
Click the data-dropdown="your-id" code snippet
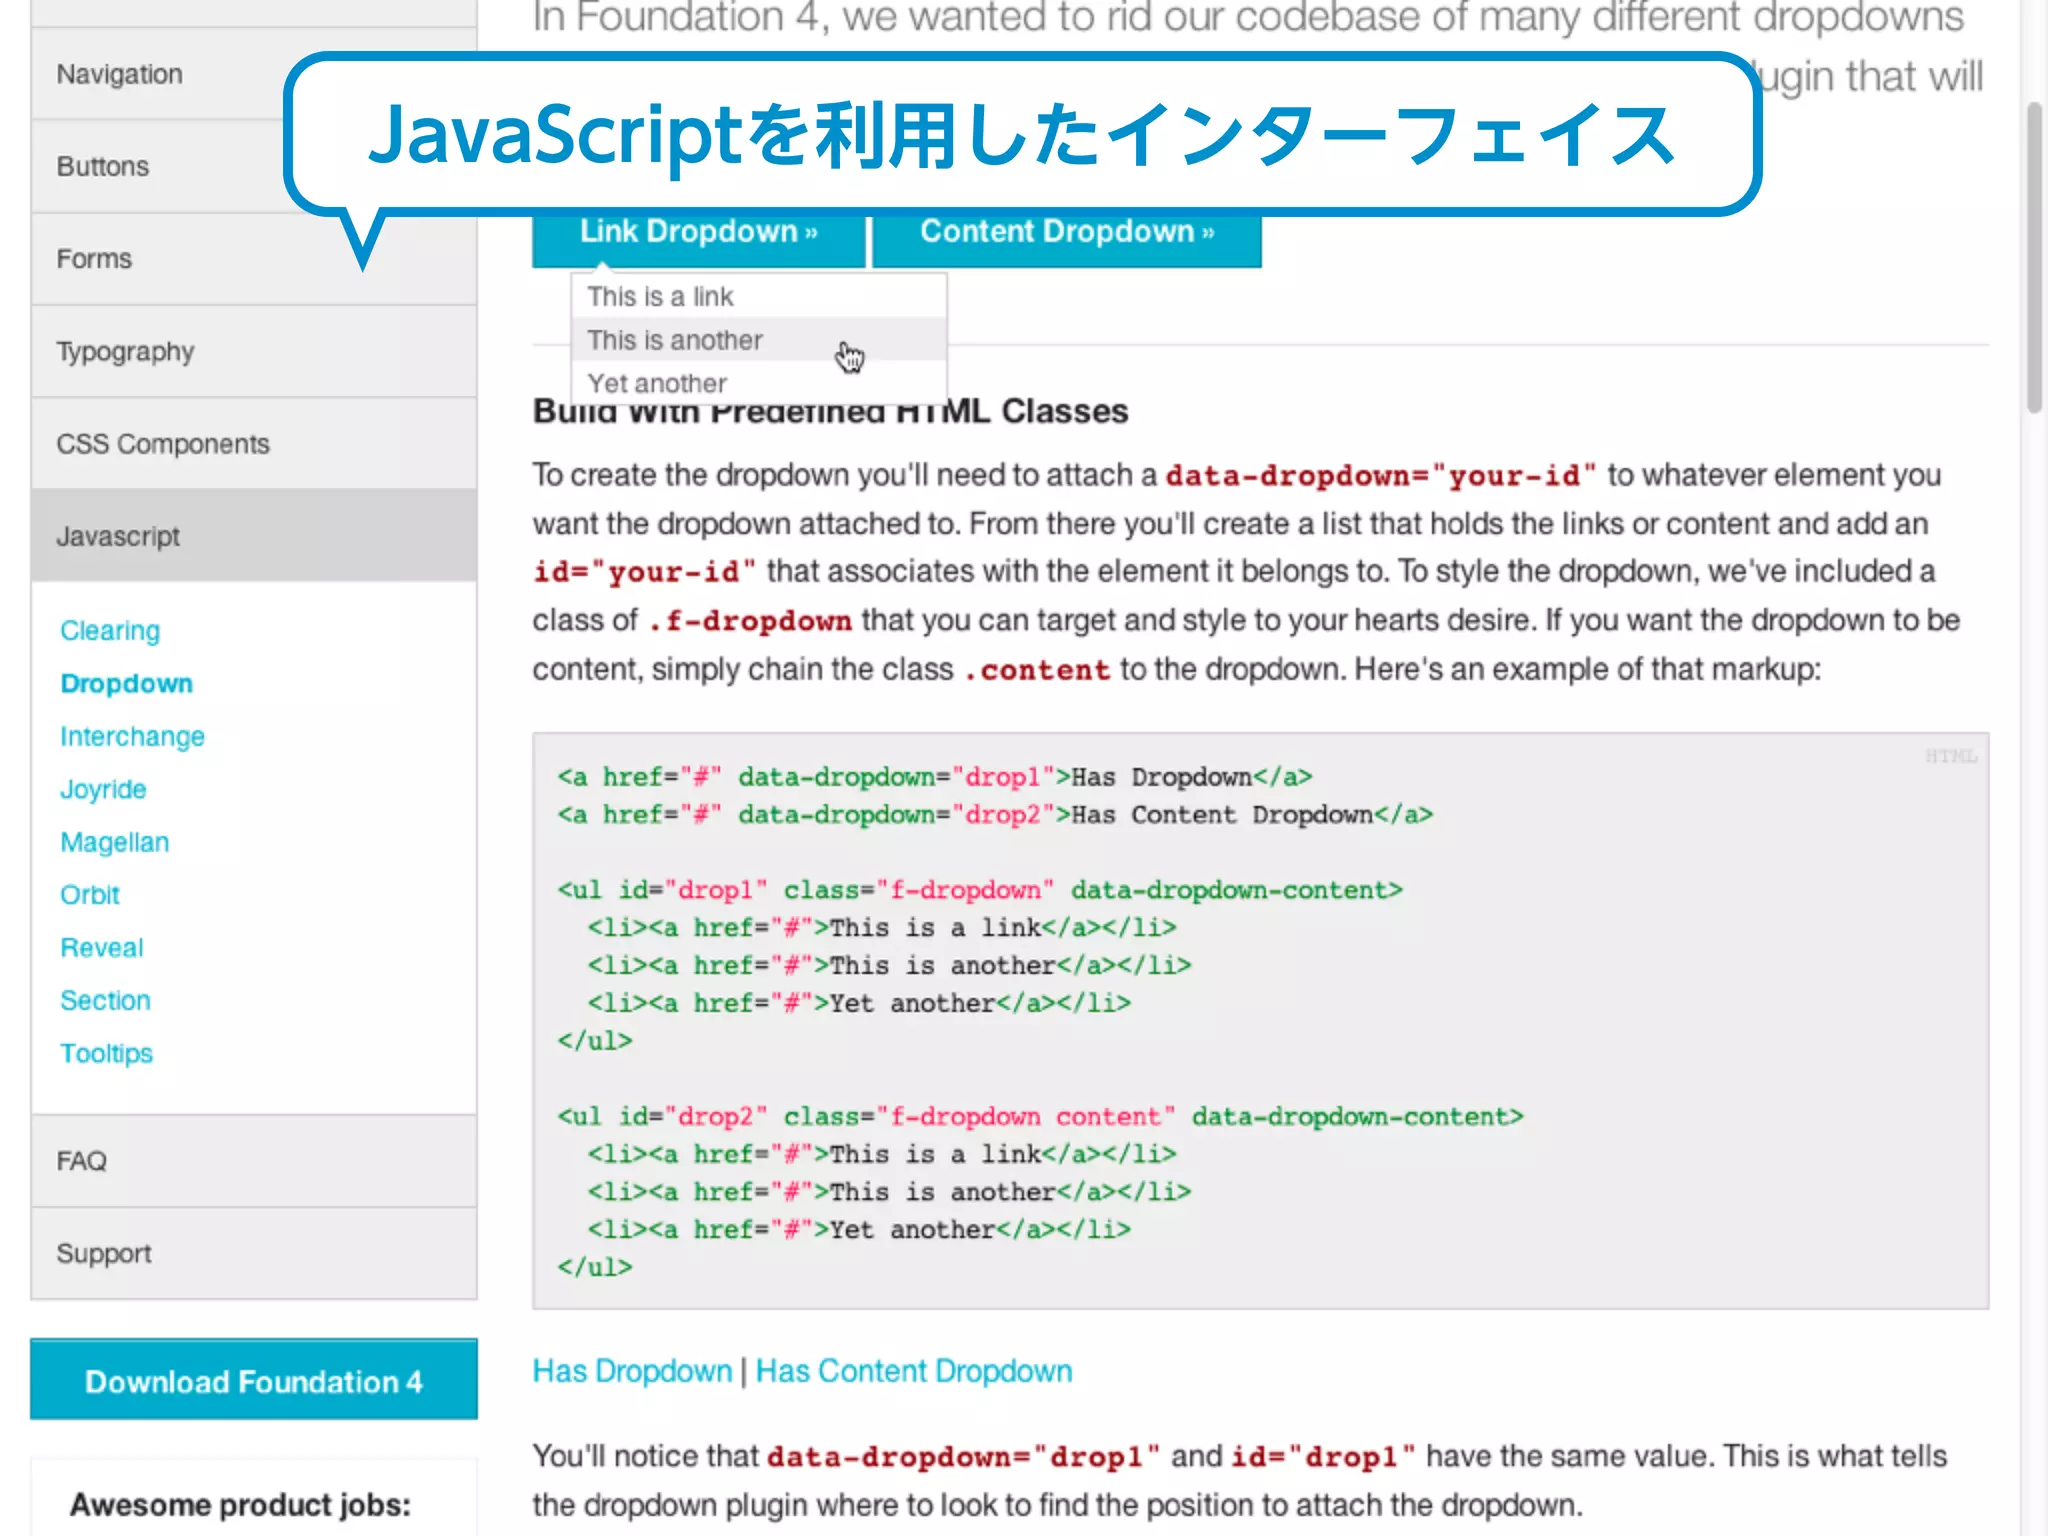1381,475
